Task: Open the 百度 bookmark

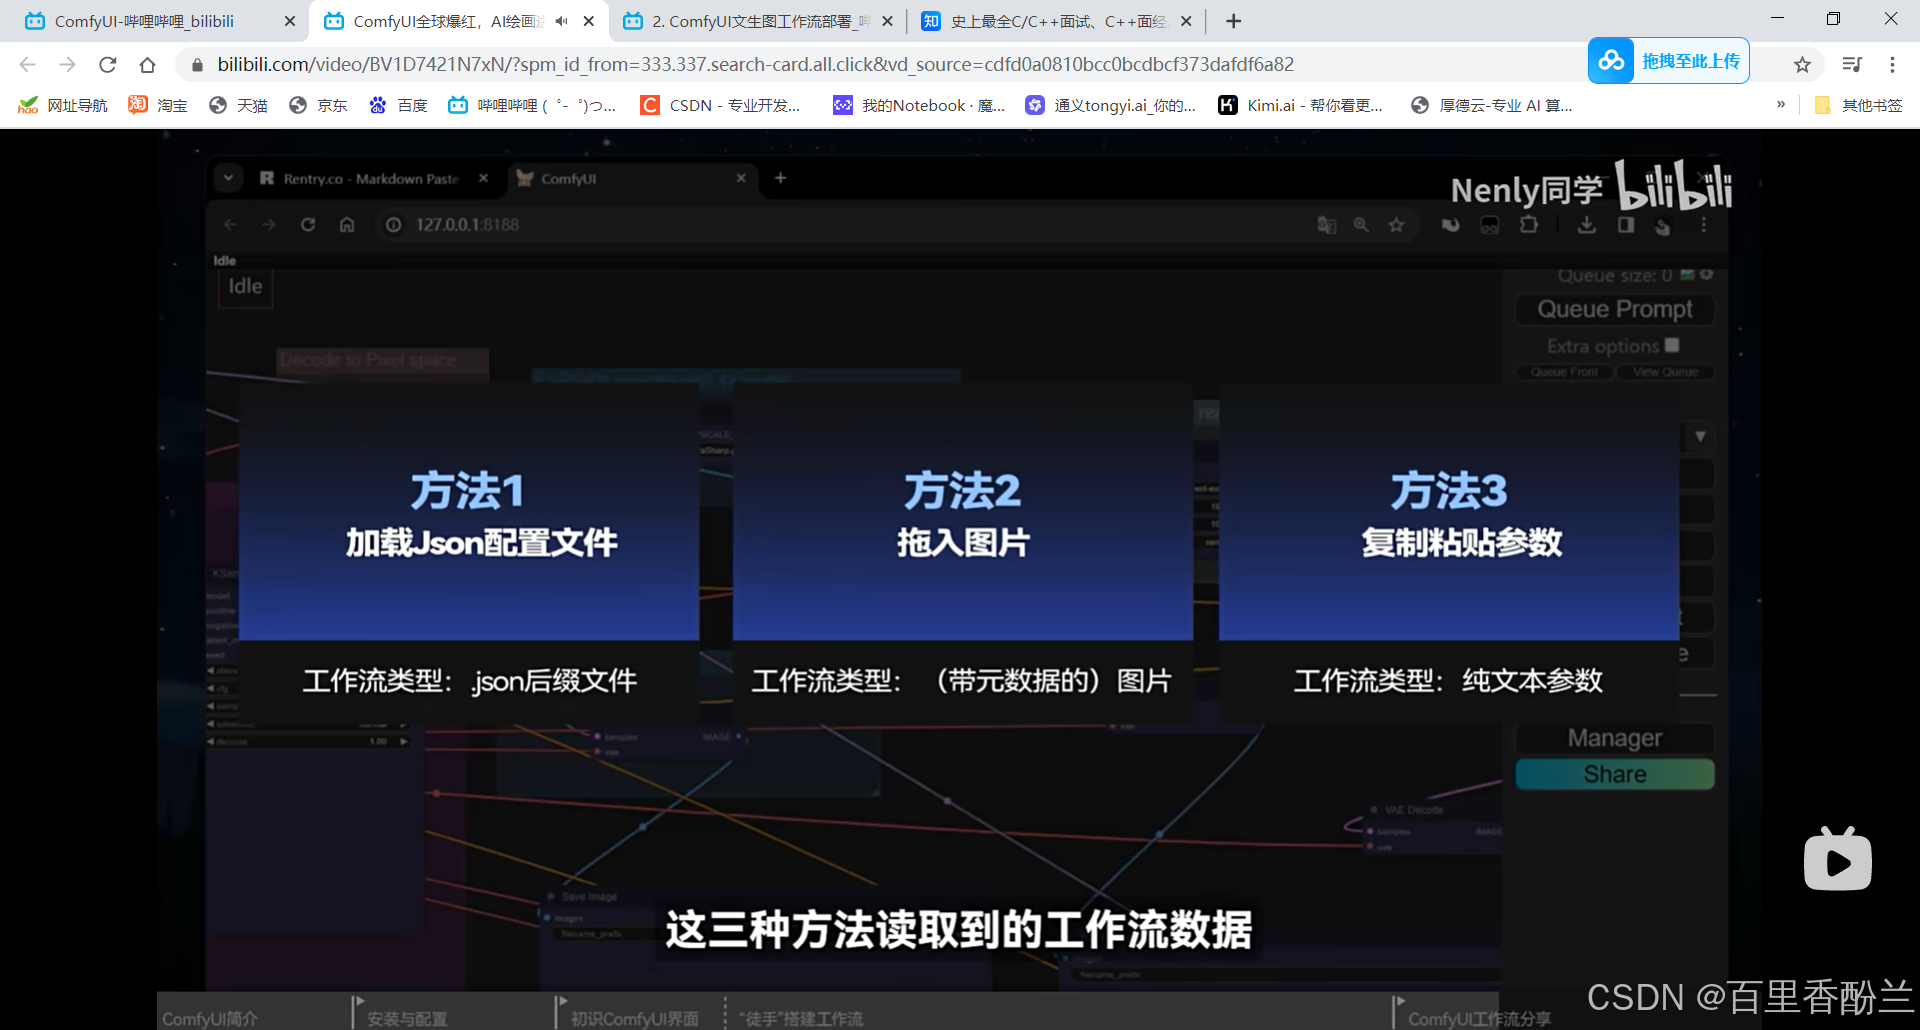Action: pyautogui.click(x=398, y=105)
